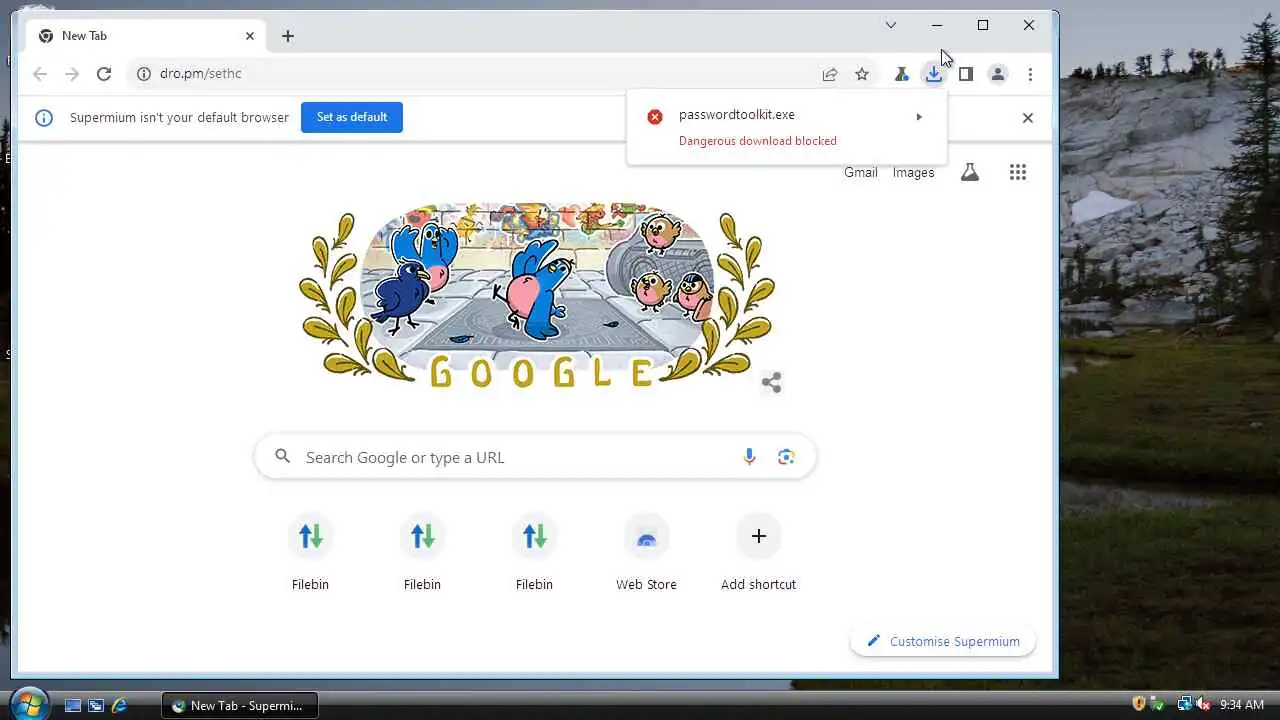Click the 9:34 AM taskbar clock

pos(1242,705)
